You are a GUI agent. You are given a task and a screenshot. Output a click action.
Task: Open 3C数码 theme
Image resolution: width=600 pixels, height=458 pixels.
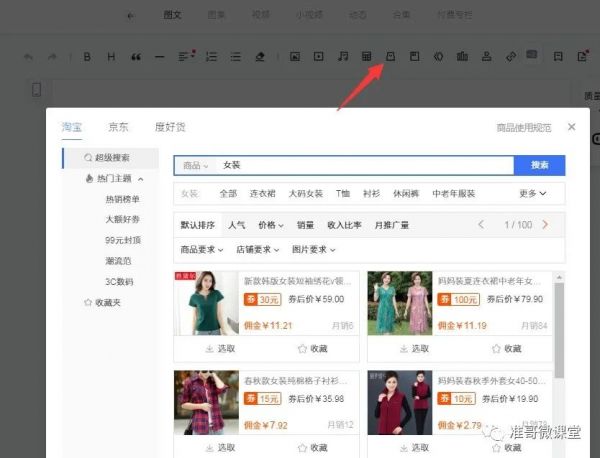pos(119,282)
